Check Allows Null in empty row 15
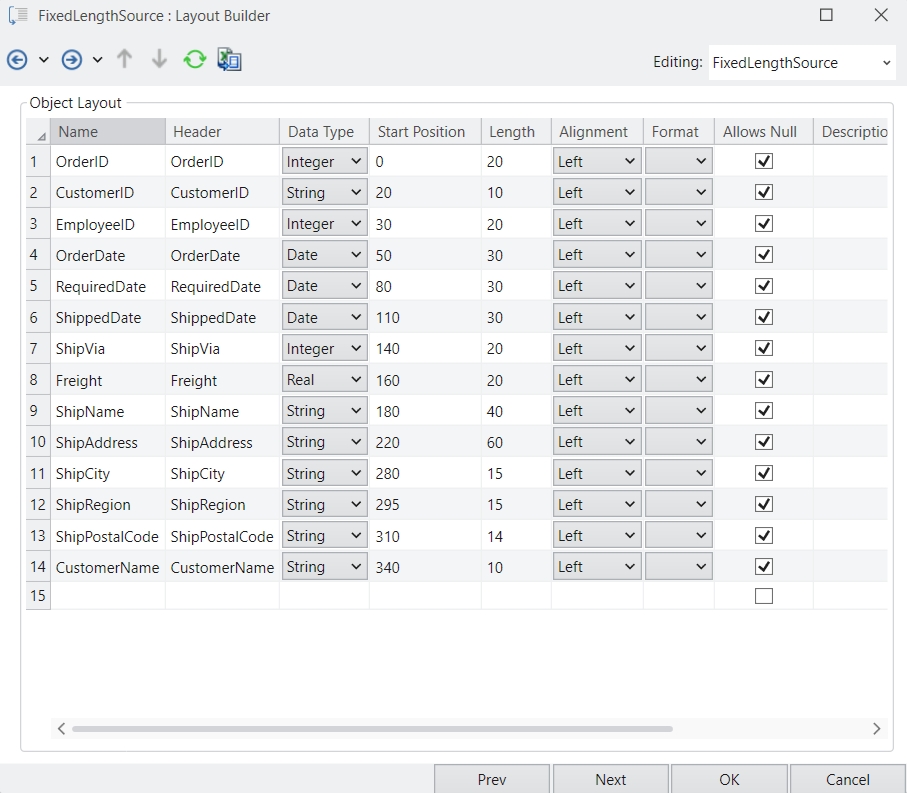907x793 pixels. point(764,597)
